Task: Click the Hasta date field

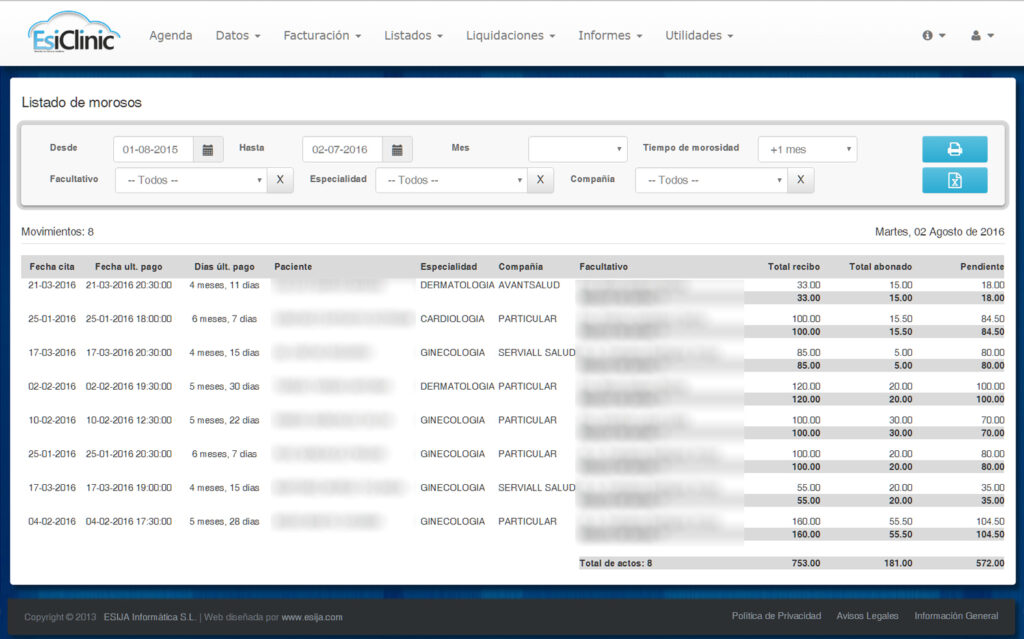Action: click(342, 150)
